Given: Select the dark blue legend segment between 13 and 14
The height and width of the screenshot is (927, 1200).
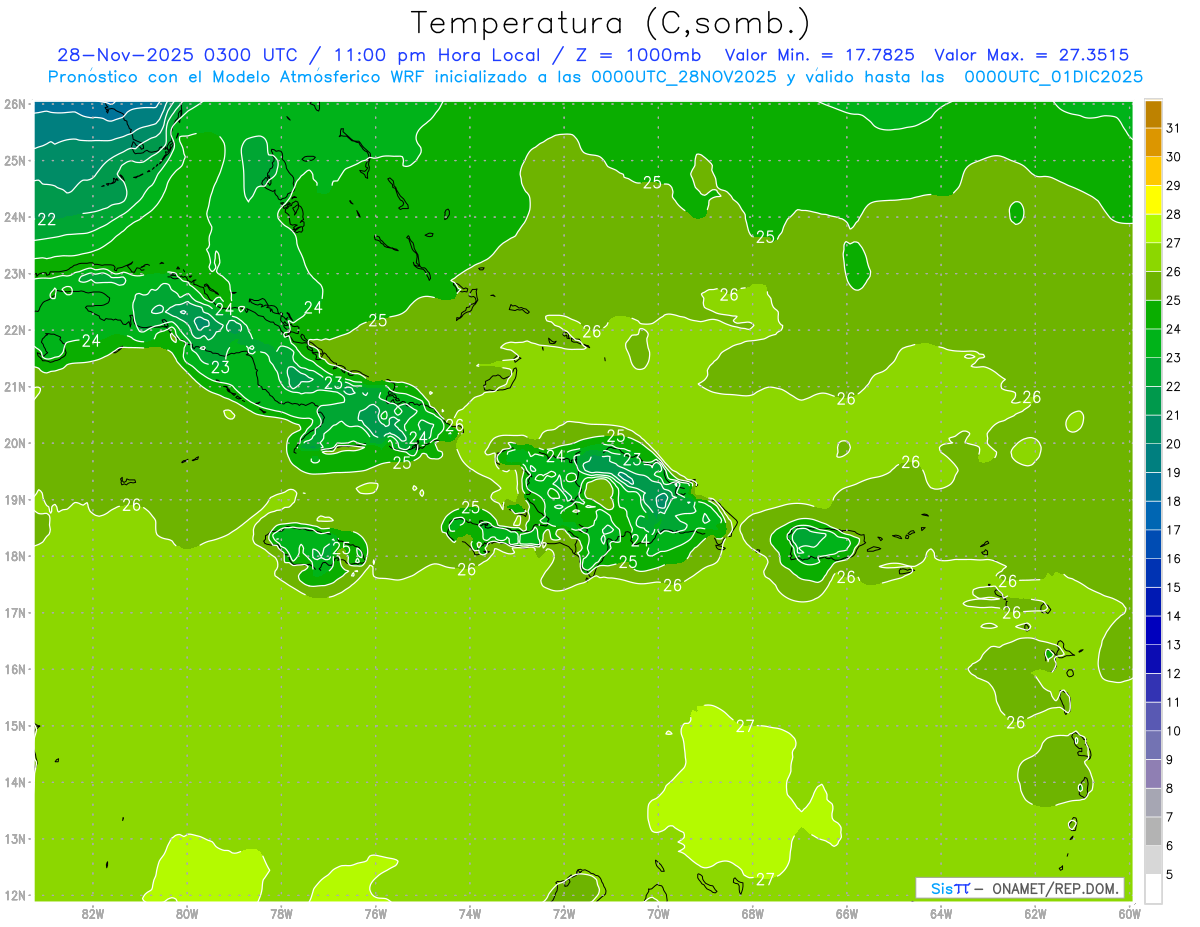Looking at the screenshot, I should 1153,630.
